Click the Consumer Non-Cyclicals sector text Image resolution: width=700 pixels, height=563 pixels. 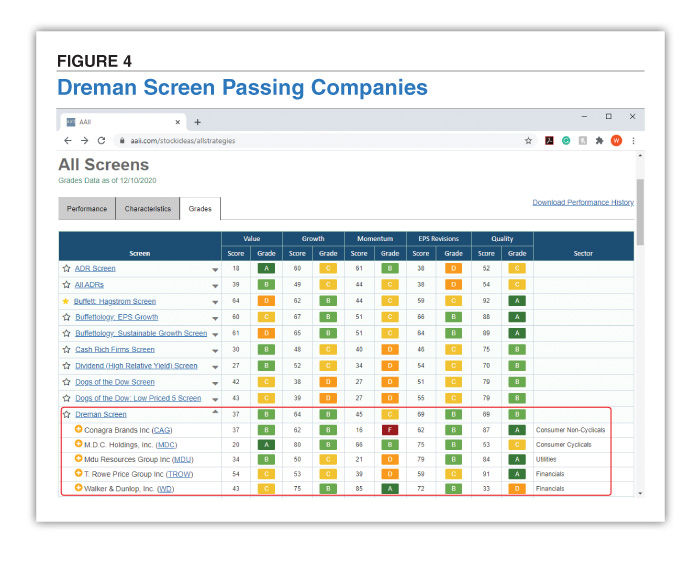pos(570,430)
